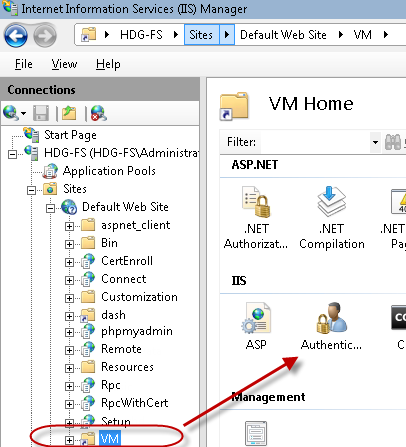Collapse the HDG-FS server node

point(12,154)
